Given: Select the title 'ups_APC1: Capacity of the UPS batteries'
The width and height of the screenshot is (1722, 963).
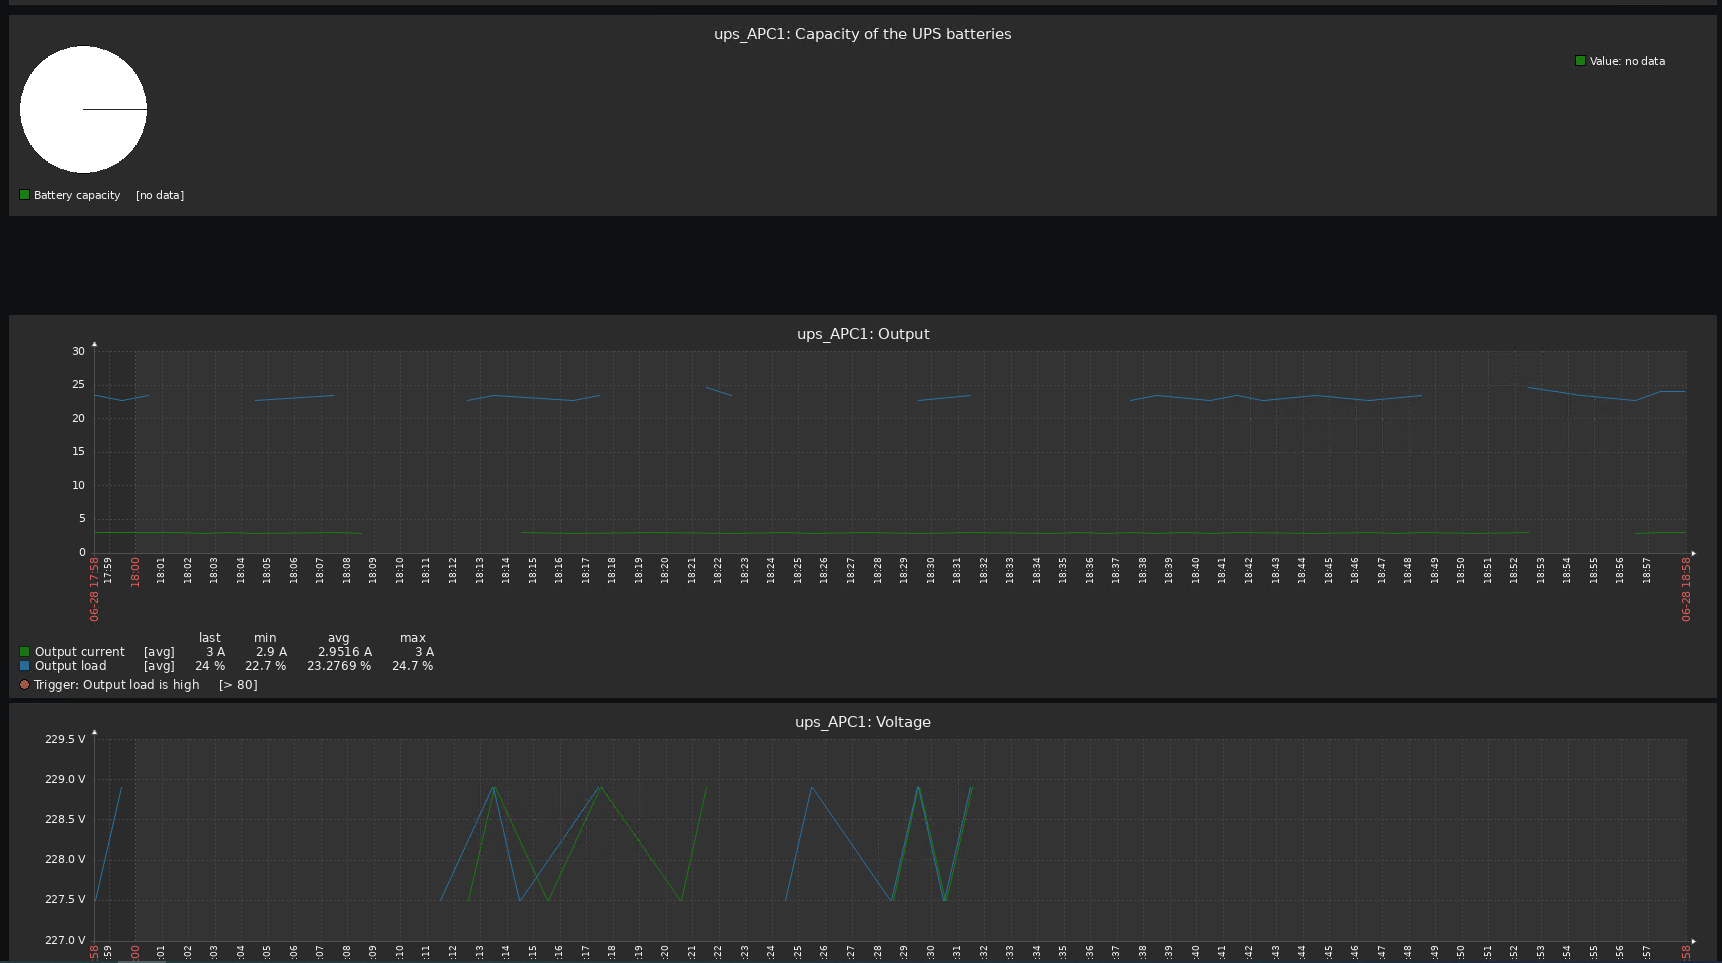Looking at the screenshot, I should pos(862,34).
